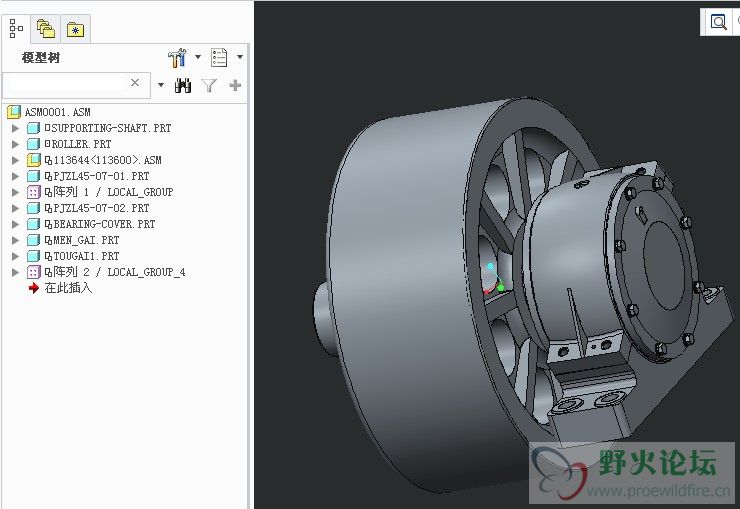Click pattern icon of 阵列 1

[x=34, y=192]
